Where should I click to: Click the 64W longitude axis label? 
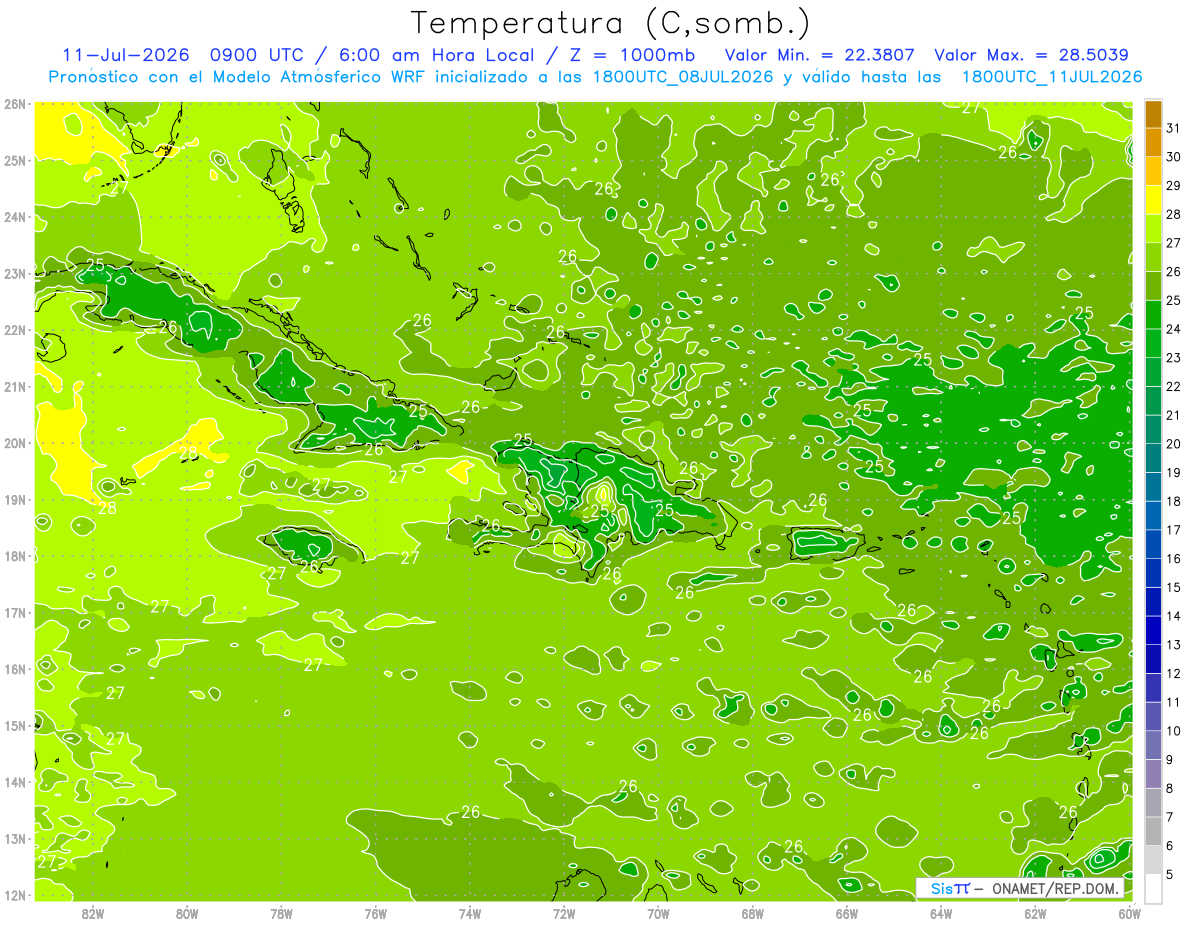pos(941,913)
